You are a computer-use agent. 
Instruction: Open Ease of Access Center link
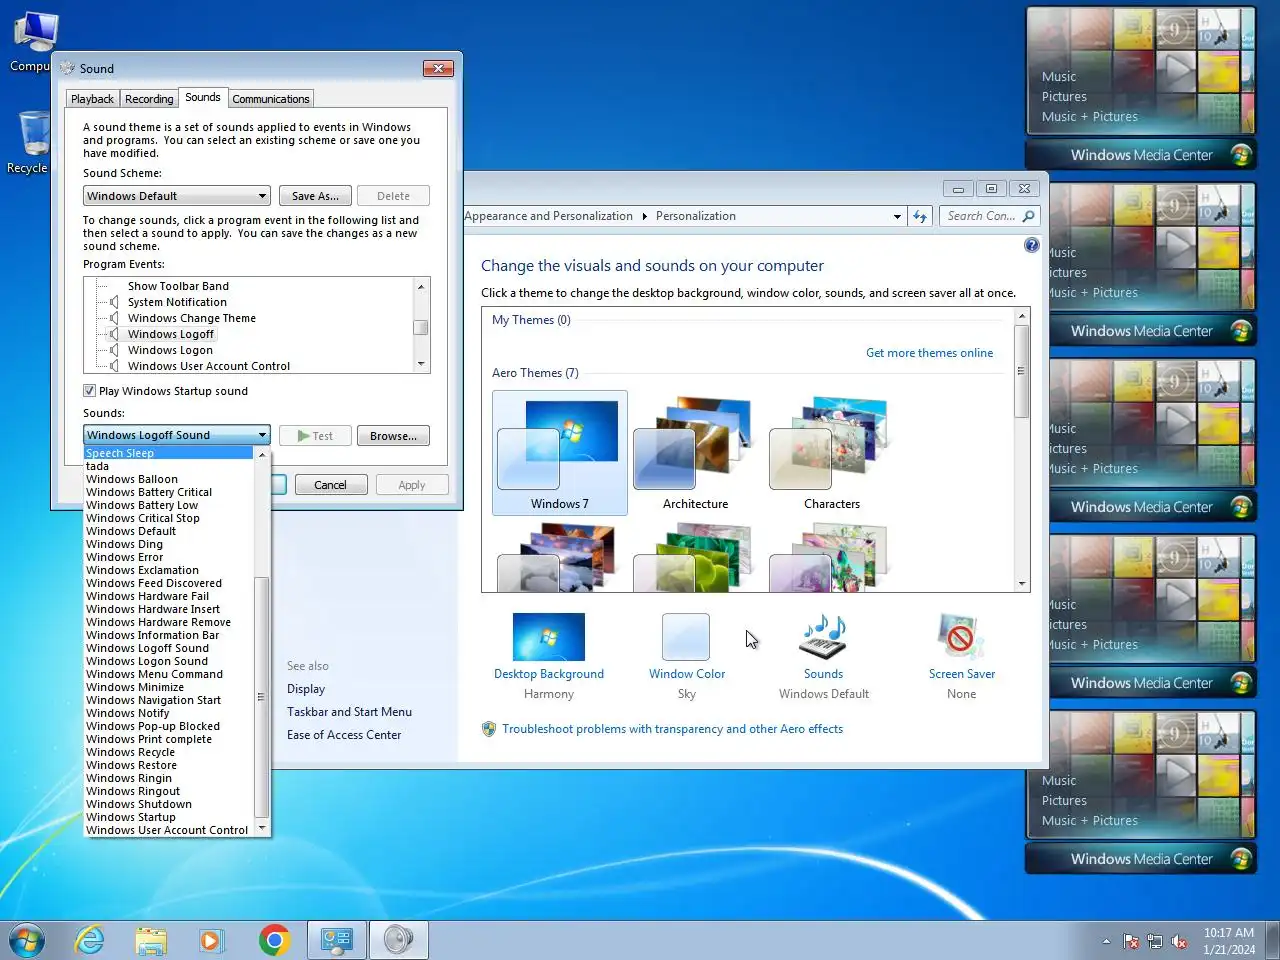tap(344, 735)
